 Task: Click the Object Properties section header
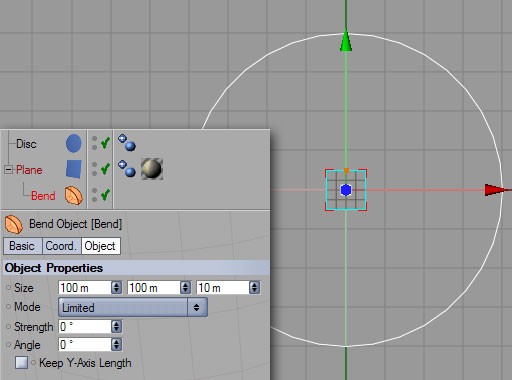pos(136,268)
